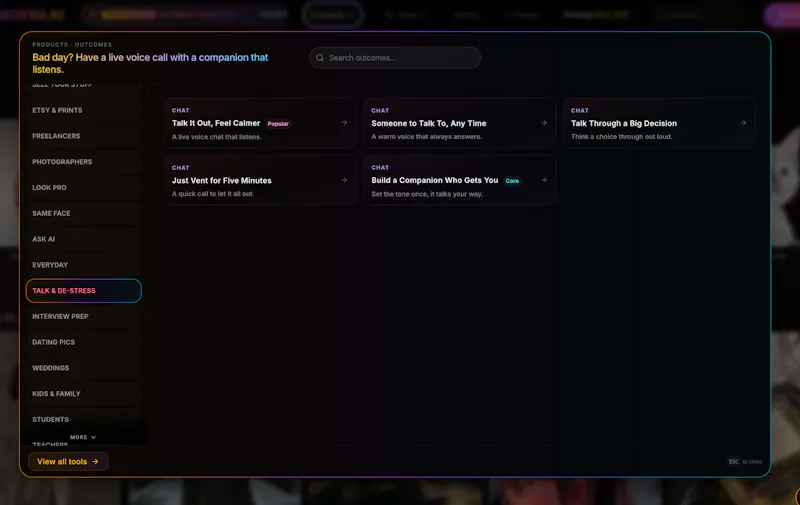
Task: Select Etsy & Prints category
Action: click(84, 110)
